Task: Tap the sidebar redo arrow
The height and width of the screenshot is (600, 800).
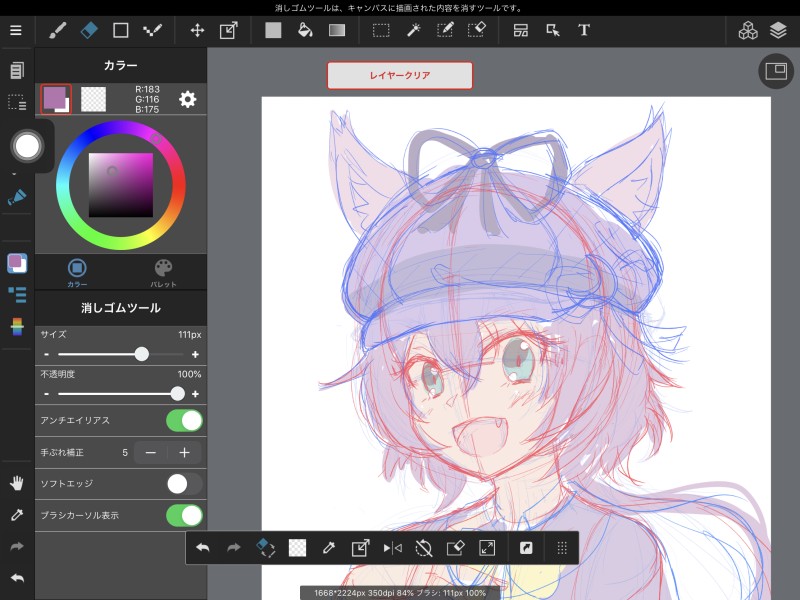Action: [x=17, y=546]
